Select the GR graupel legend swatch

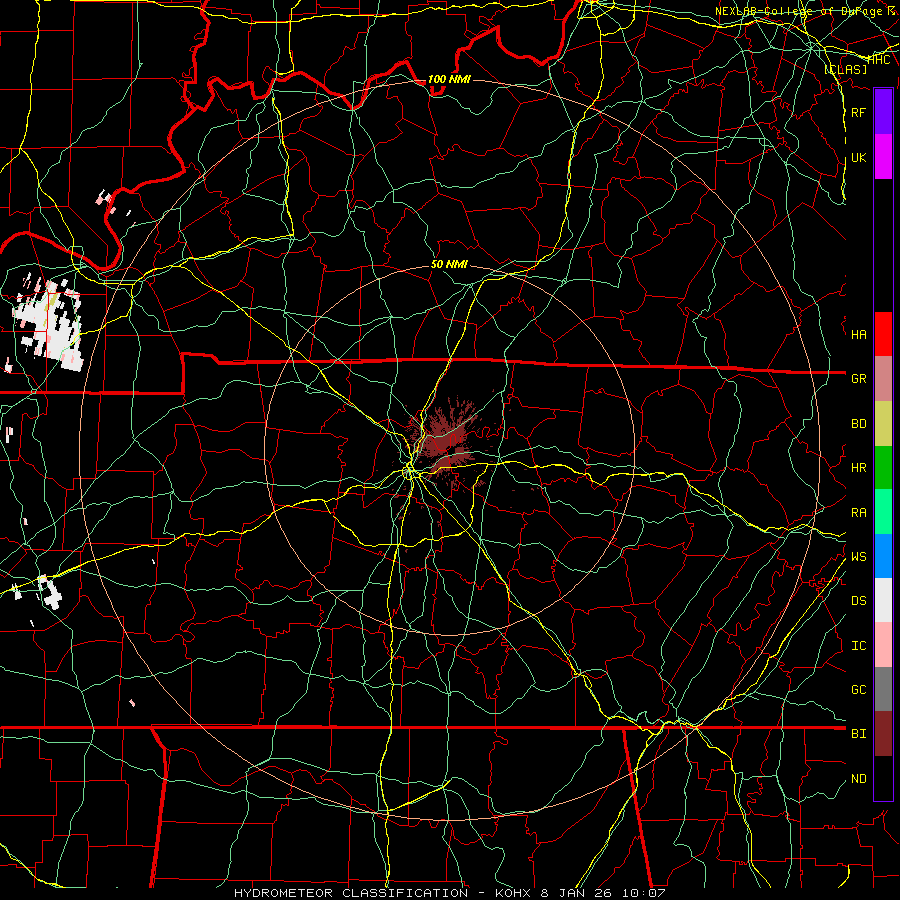coord(883,379)
